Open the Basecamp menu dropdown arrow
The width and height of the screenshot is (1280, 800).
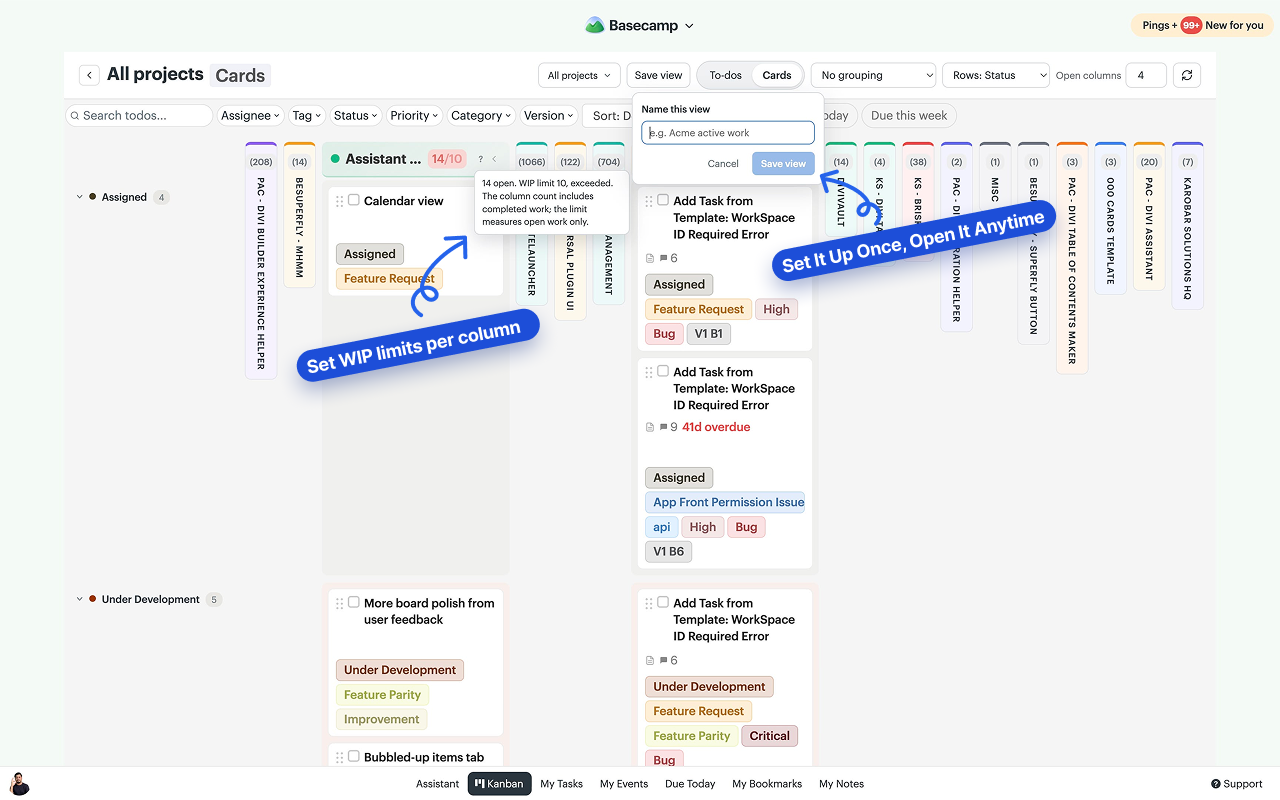tap(689, 26)
